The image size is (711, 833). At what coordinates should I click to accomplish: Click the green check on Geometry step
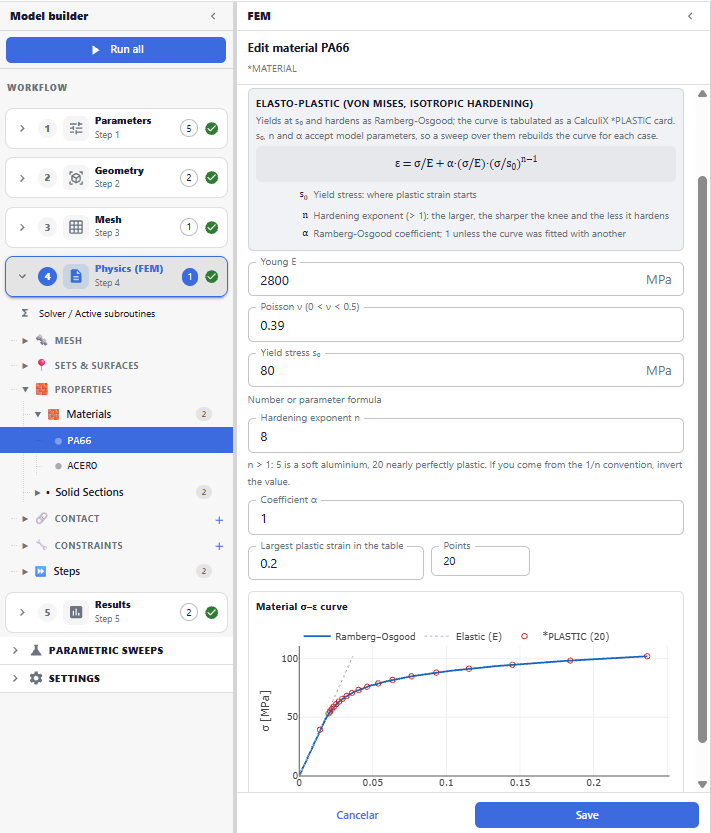211,177
